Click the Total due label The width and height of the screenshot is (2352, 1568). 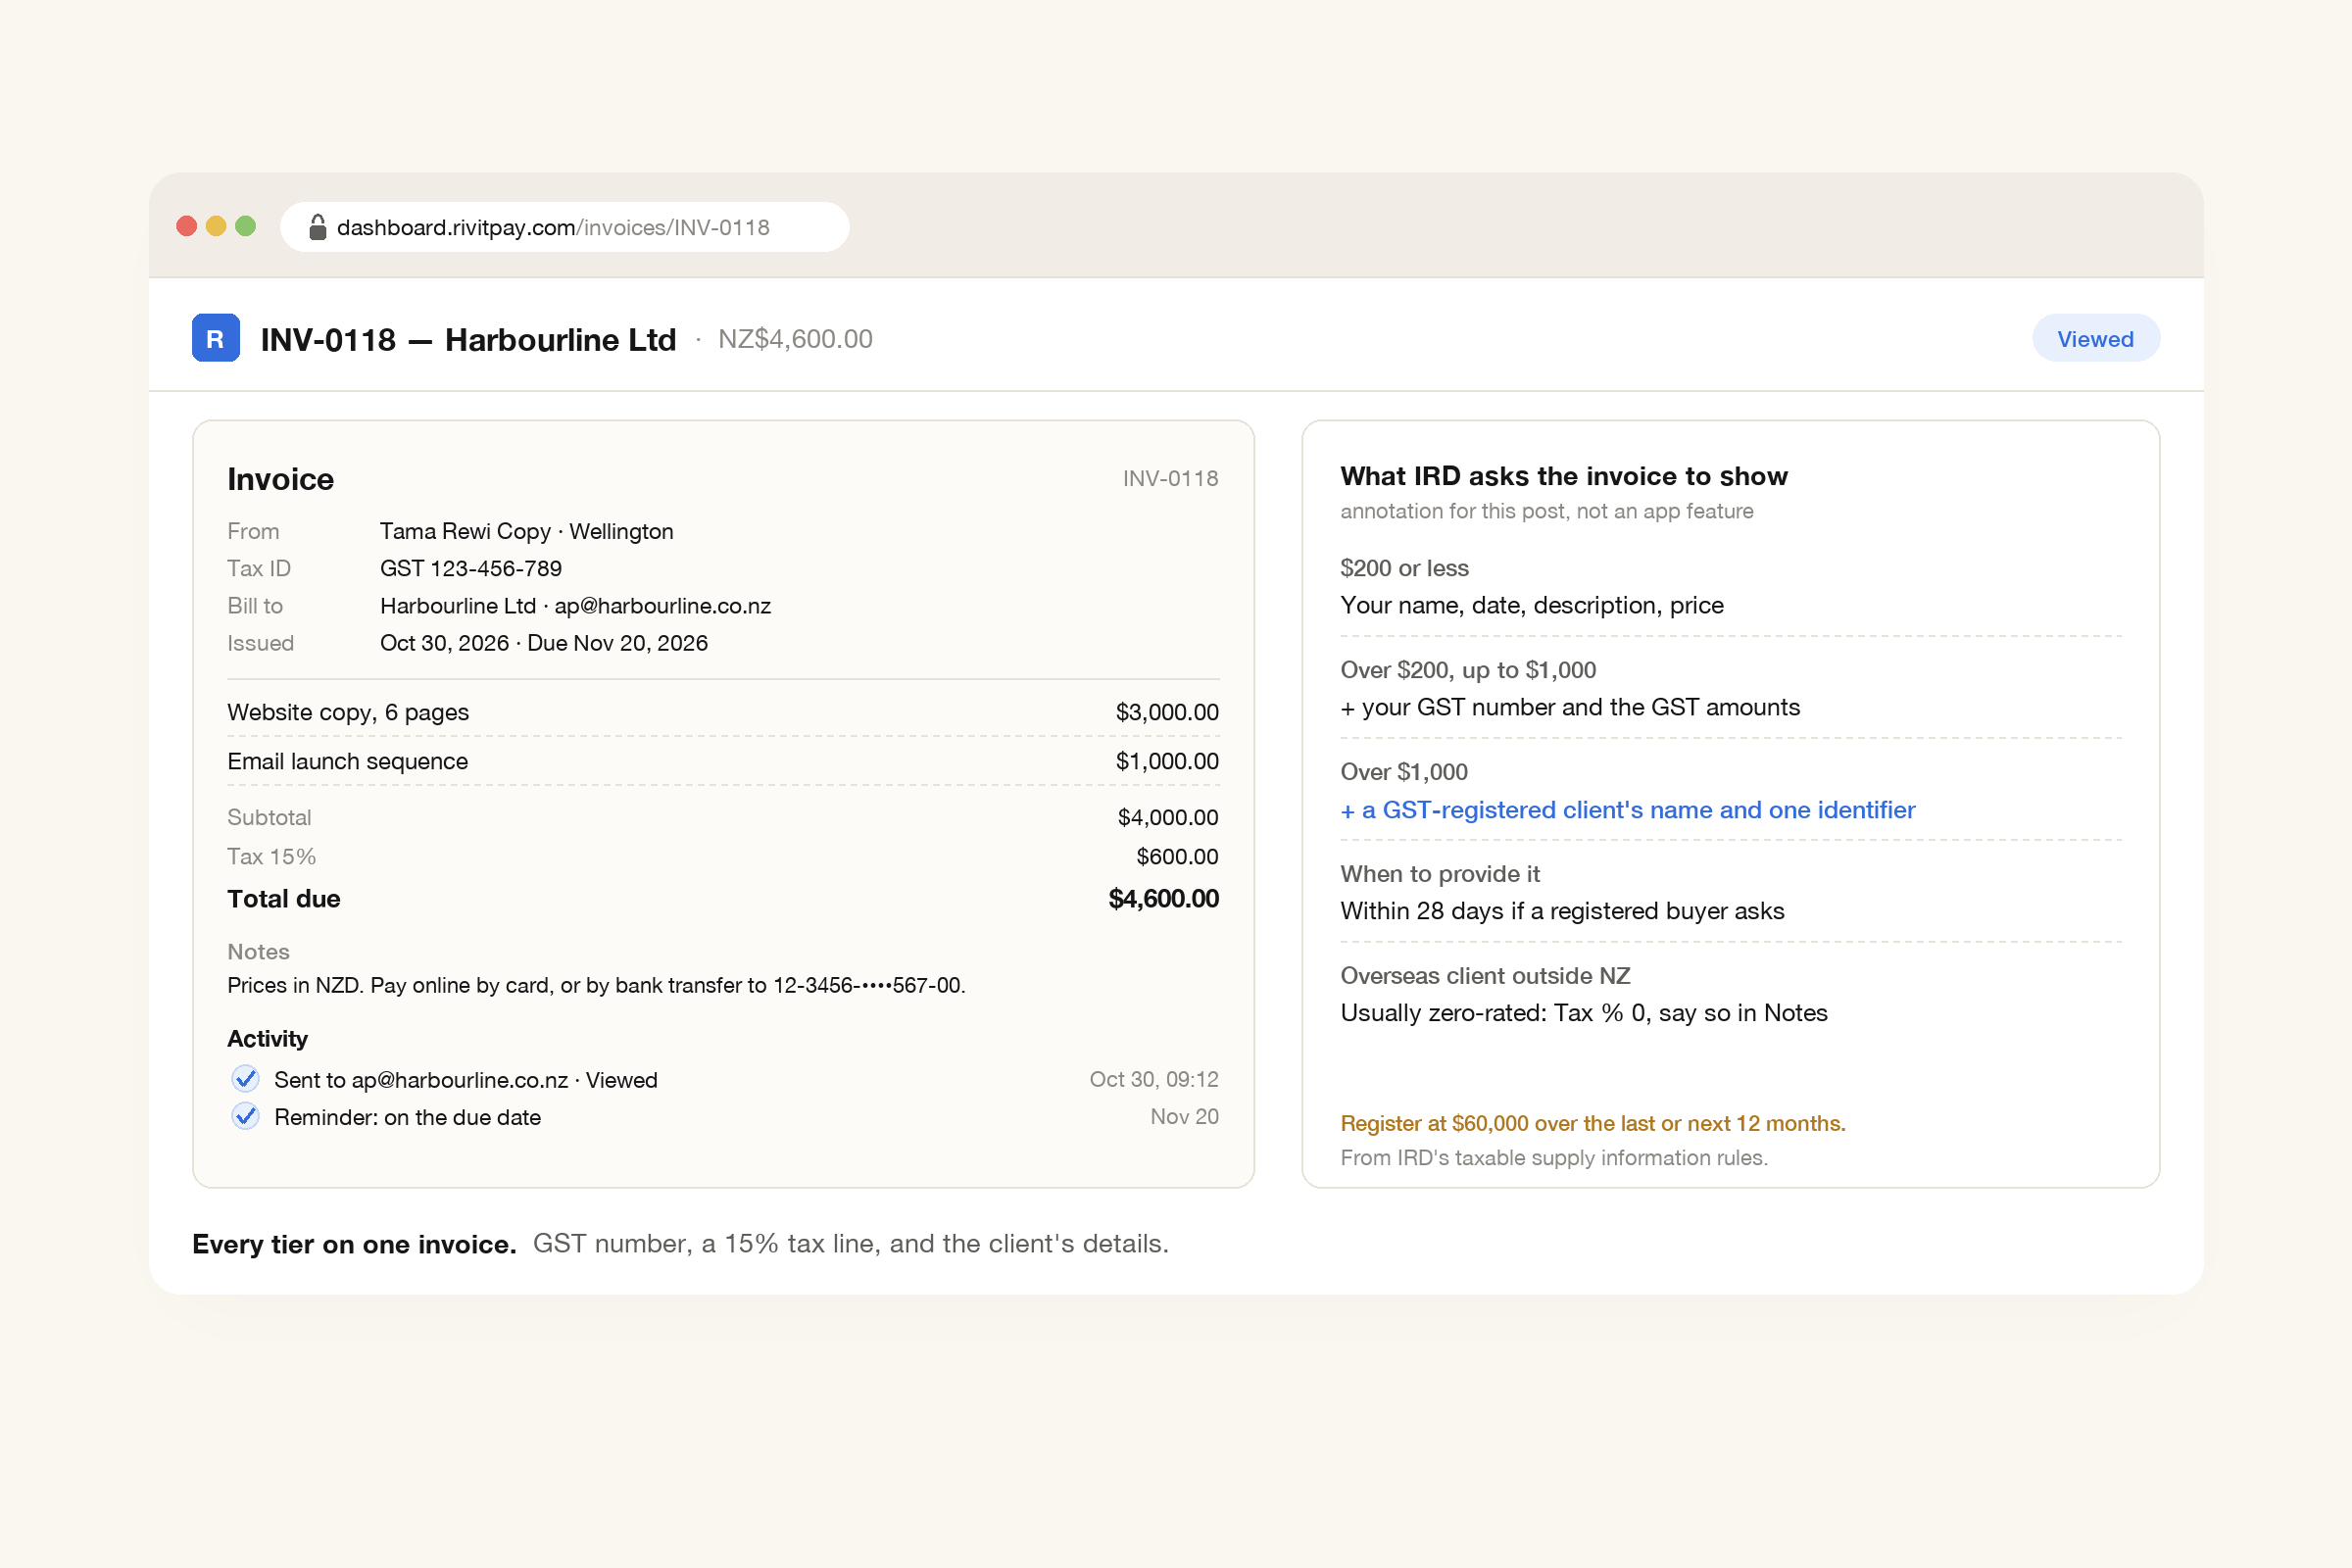click(x=283, y=899)
